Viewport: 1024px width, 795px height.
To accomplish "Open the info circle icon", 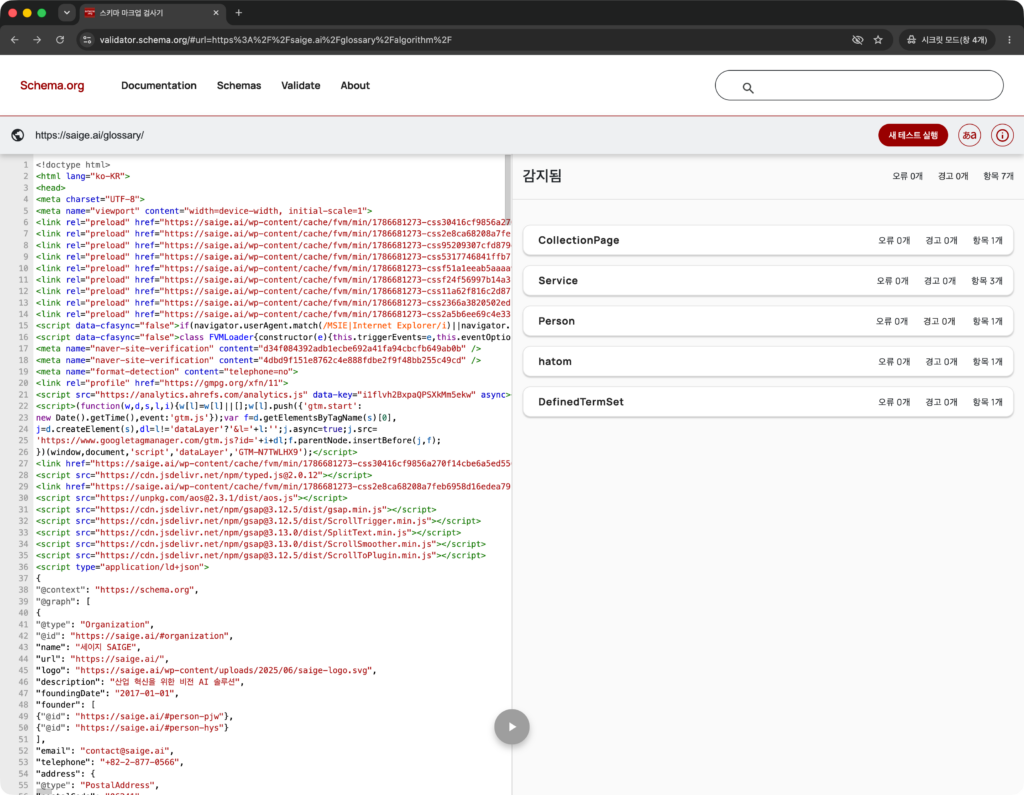I will pyautogui.click(x=1002, y=135).
